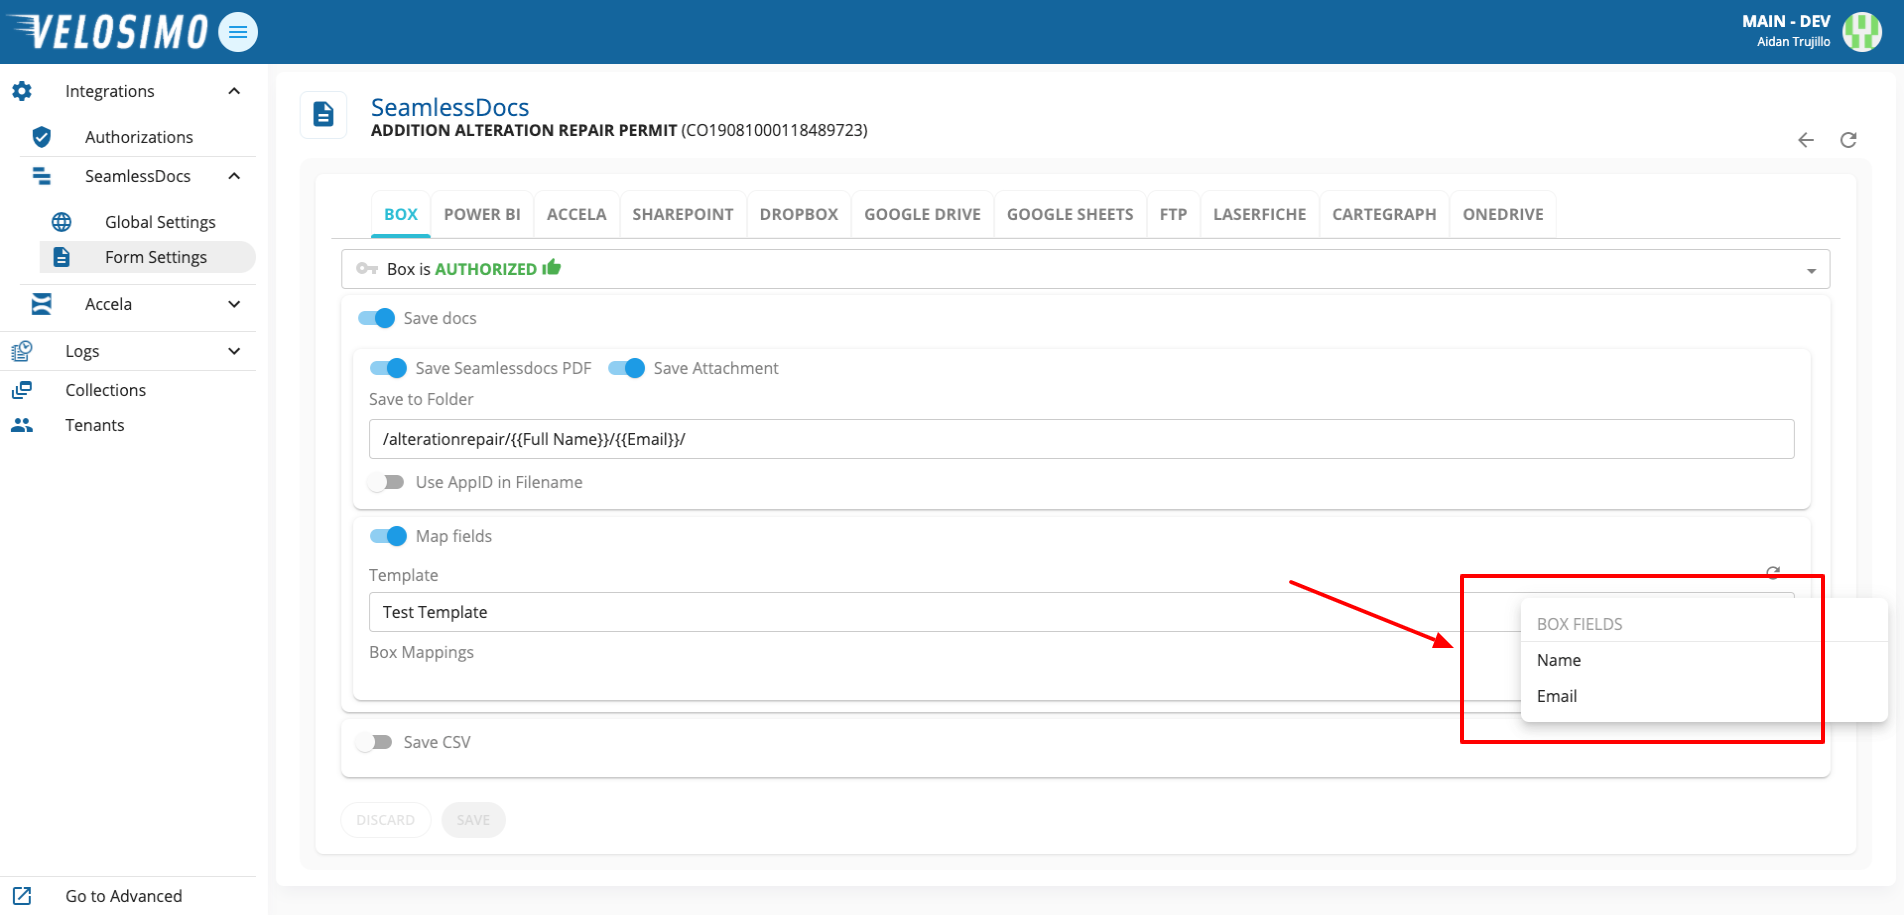Click the Addition Alteration Repair Permit heading
The height and width of the screenshot is (915, 1904).
[524, 130]
